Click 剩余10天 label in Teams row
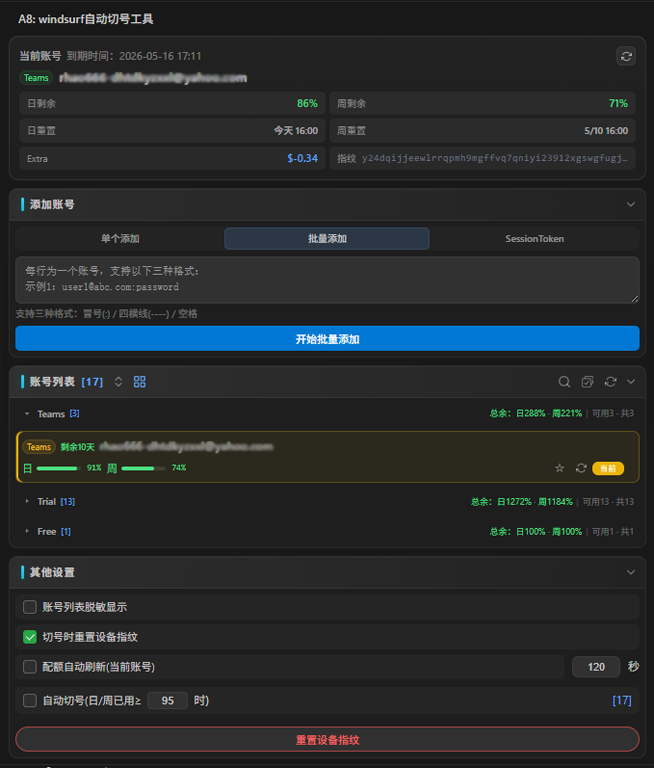The height and width of the screenshot is (768, 654). (x=77, y=447)
